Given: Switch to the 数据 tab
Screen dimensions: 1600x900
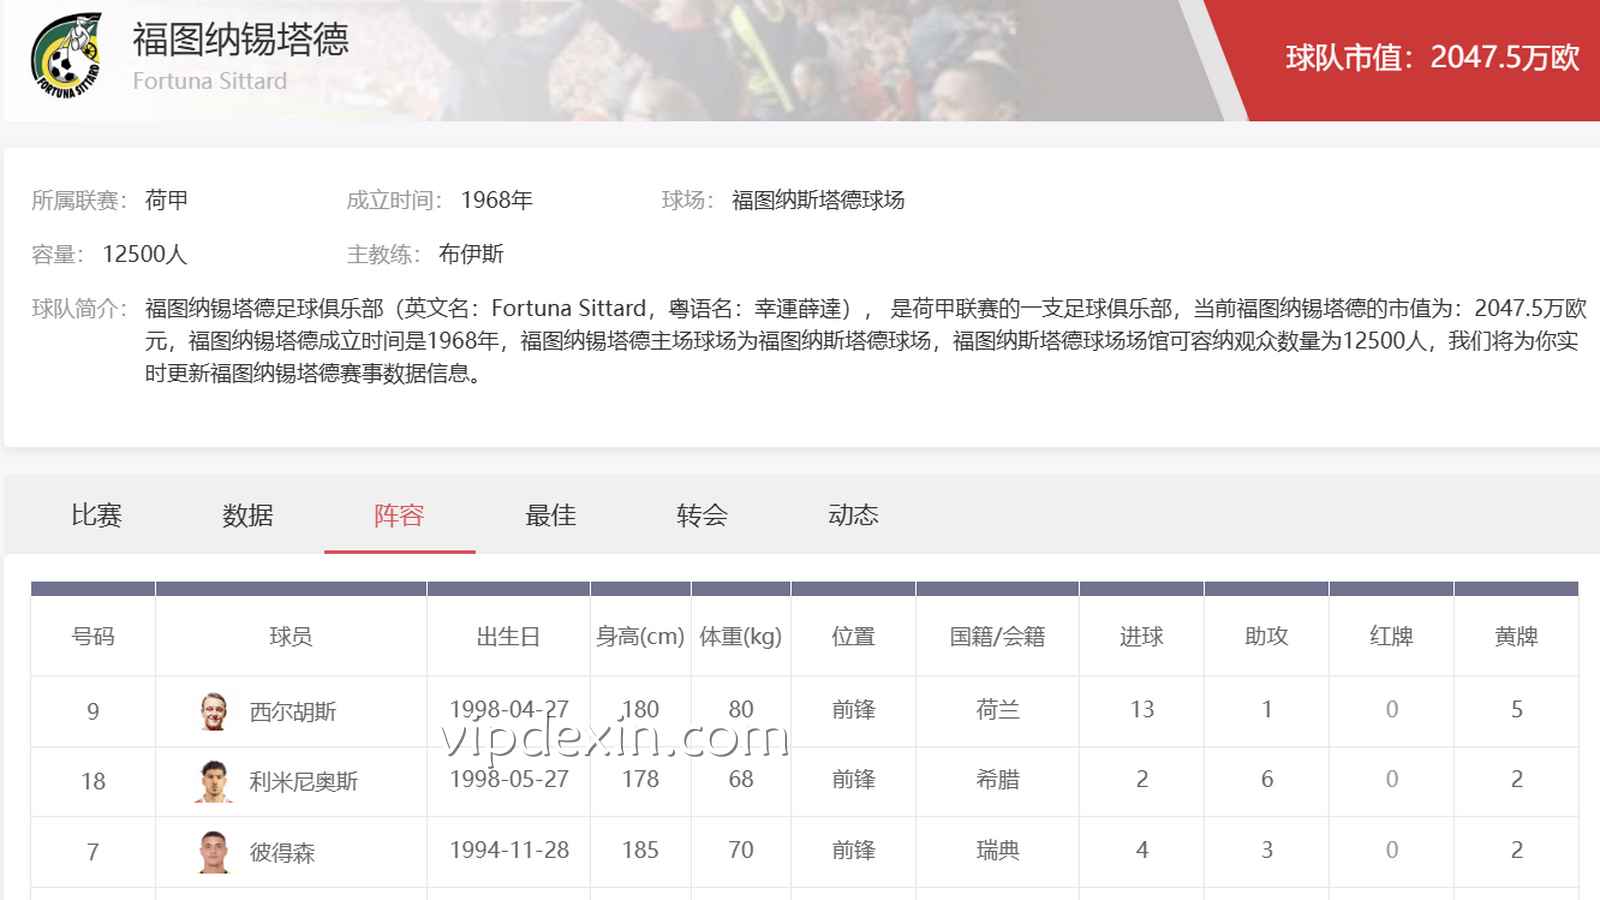Looking at the screenshot, I should tap(248, 515).
